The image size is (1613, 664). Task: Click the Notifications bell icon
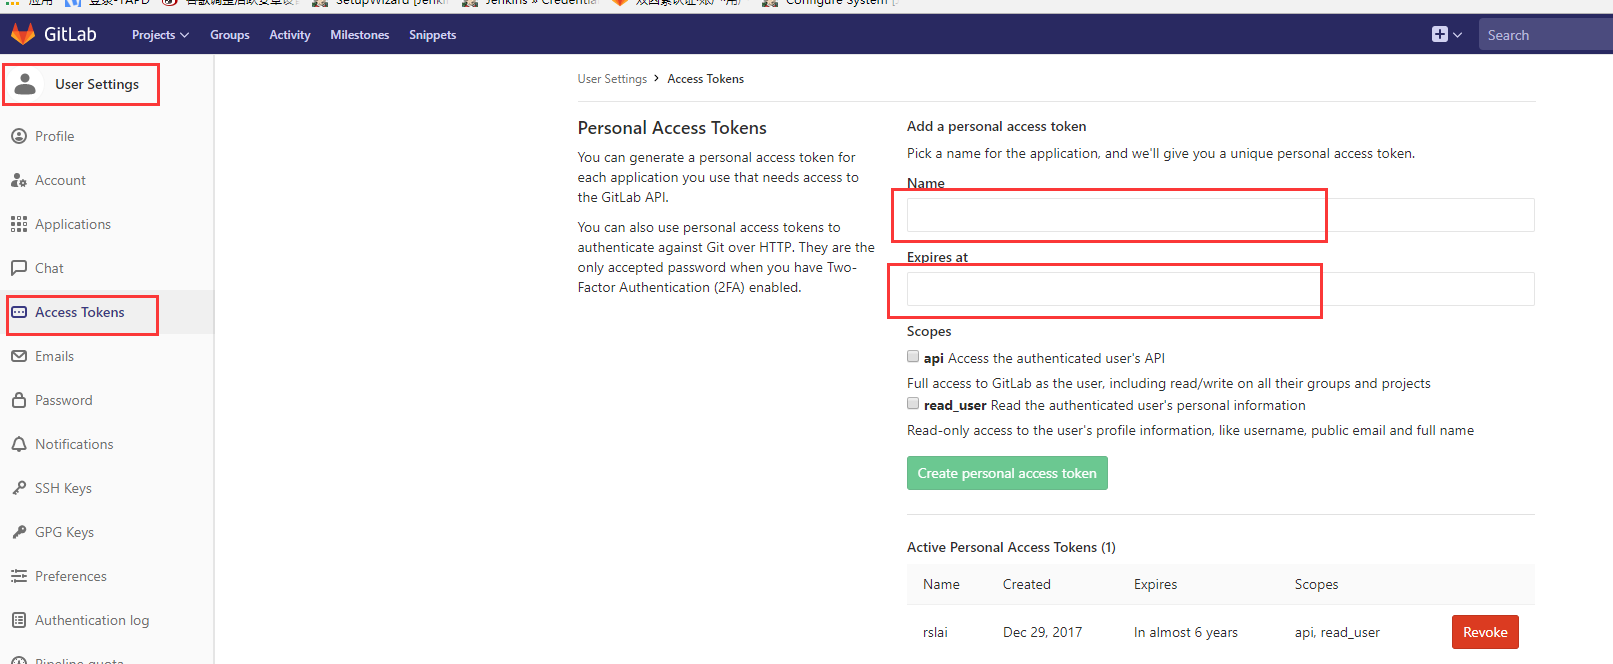pos(19,444)
